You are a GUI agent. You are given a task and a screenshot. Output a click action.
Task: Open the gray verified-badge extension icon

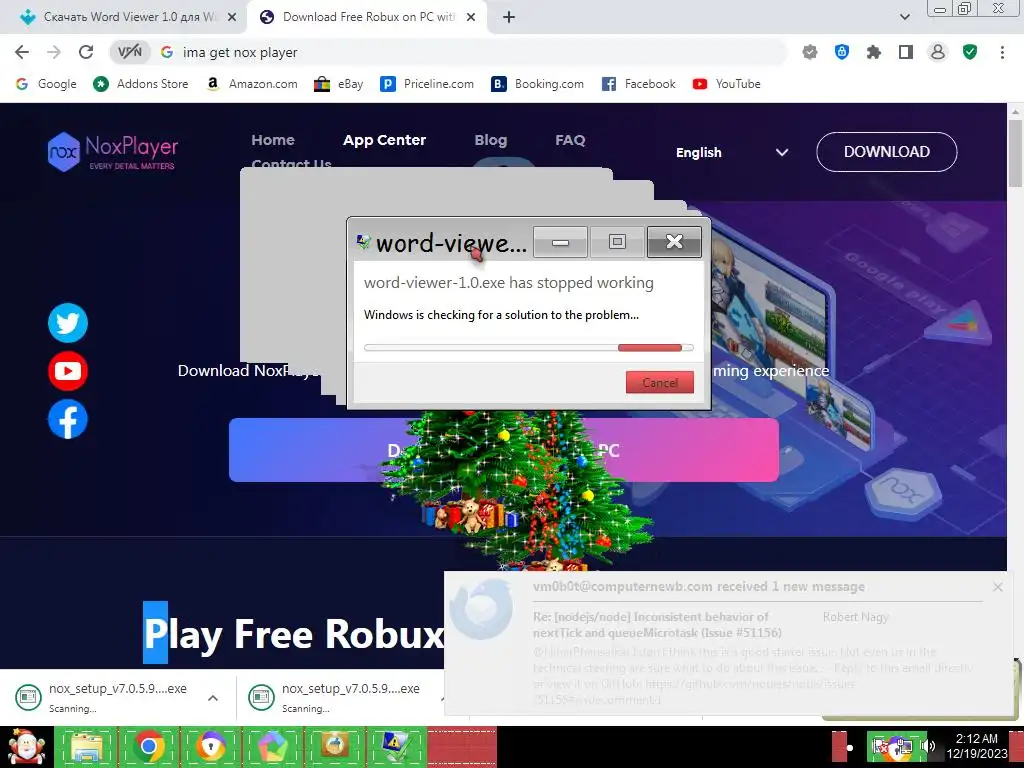[810, 52]
